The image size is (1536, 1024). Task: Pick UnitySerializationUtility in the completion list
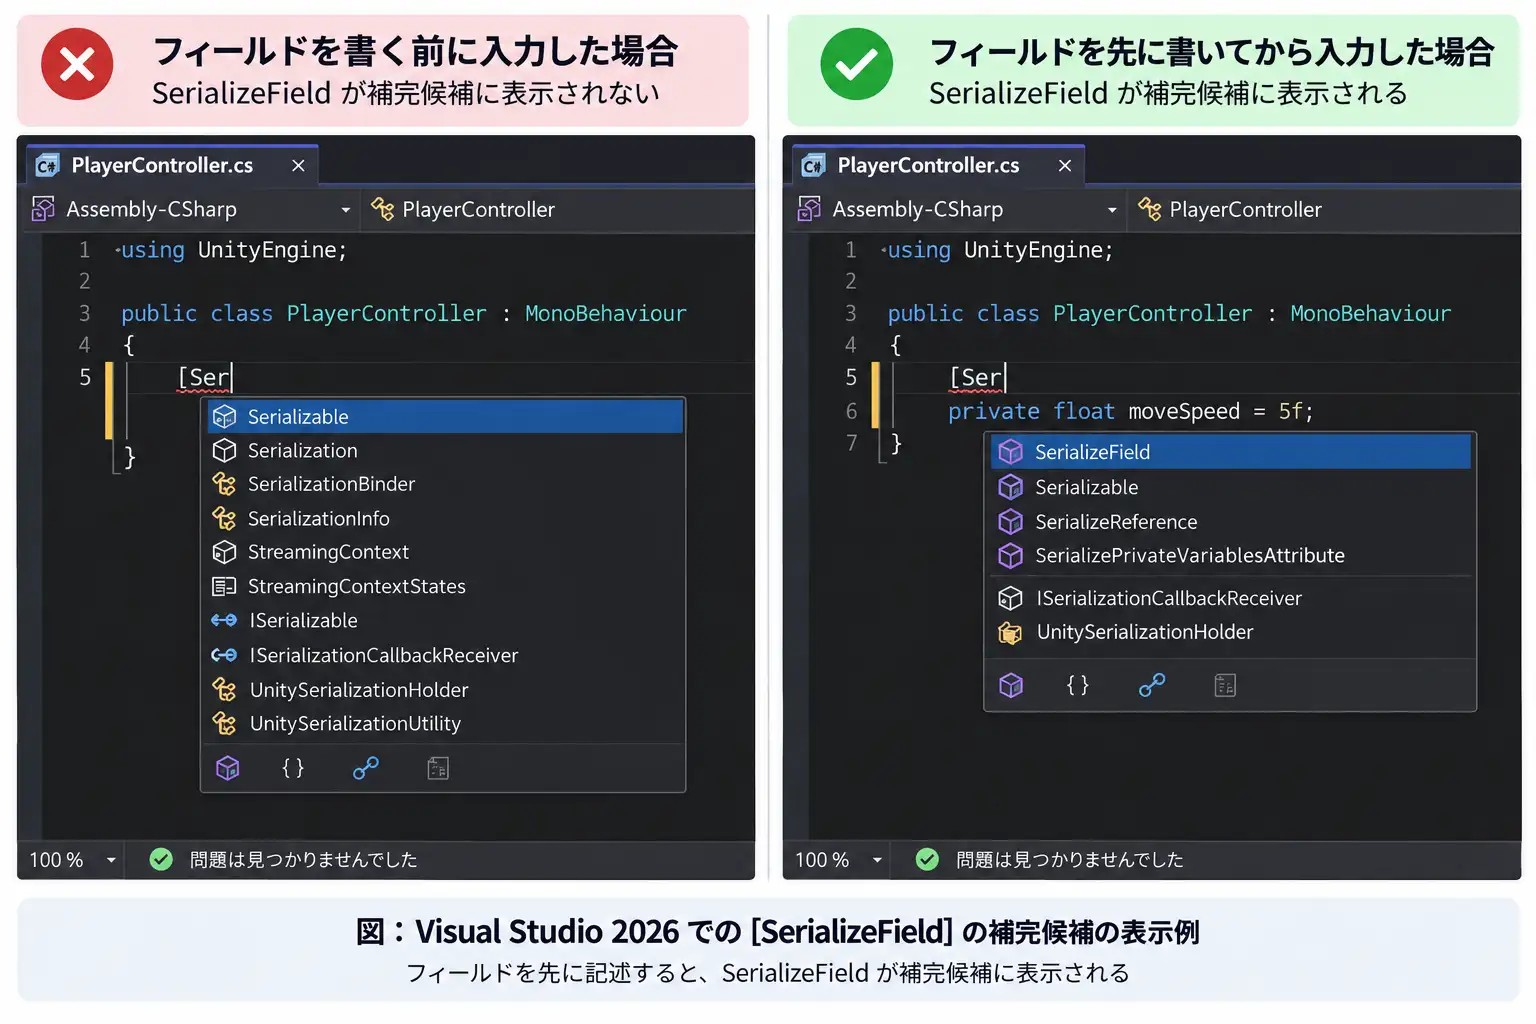point(444,723)
